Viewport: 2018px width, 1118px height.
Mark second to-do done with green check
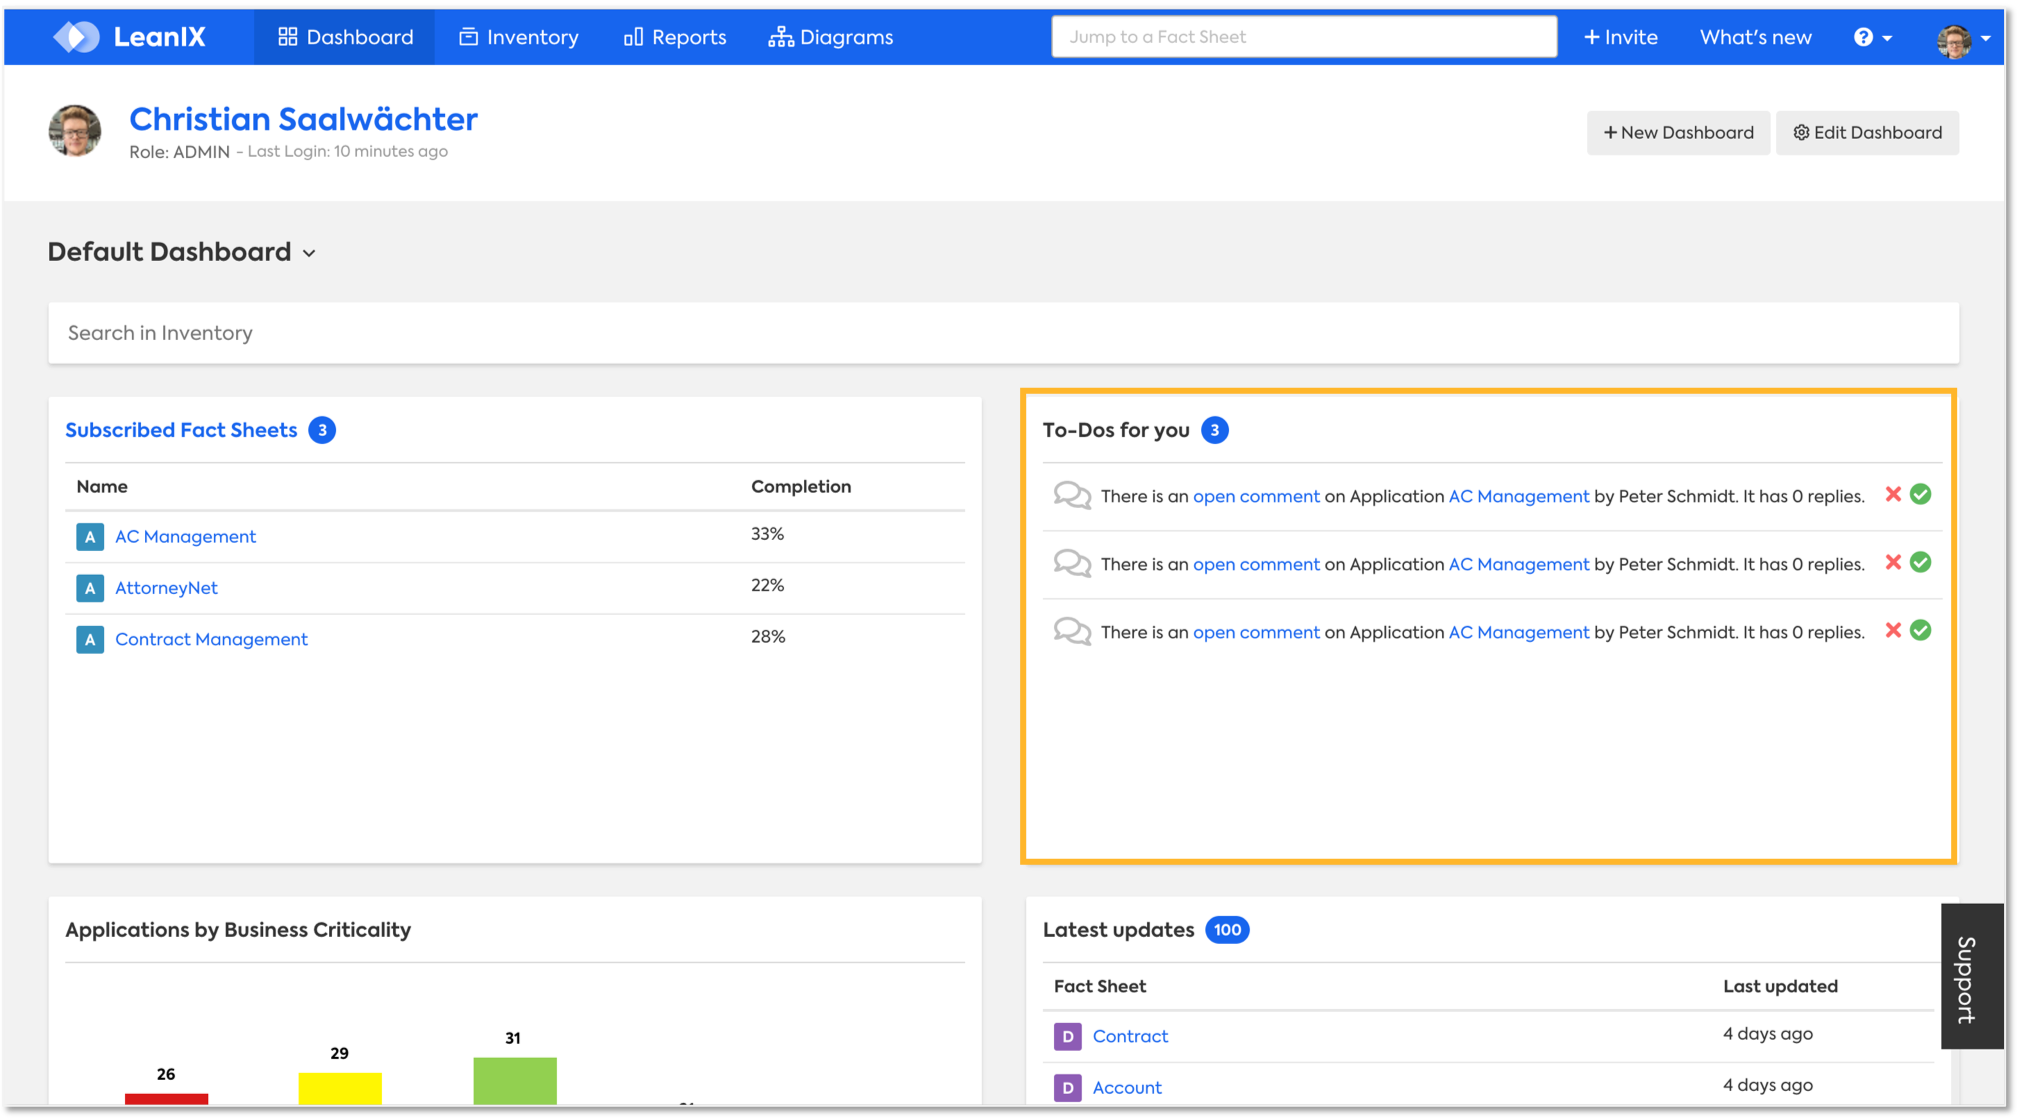coord(1920,563)
